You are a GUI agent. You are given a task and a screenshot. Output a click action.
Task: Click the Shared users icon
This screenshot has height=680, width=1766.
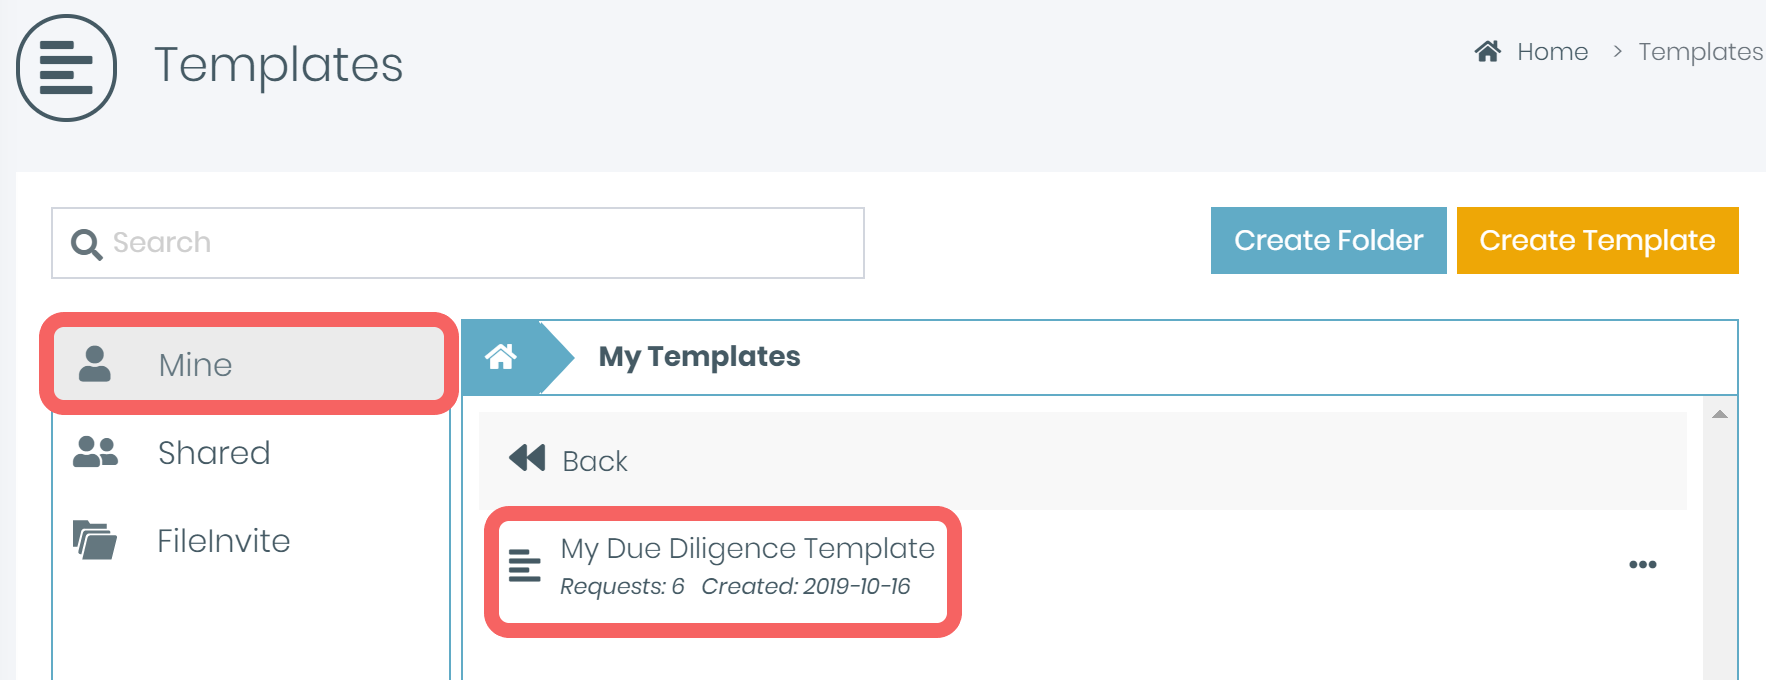tap(95, 452)
